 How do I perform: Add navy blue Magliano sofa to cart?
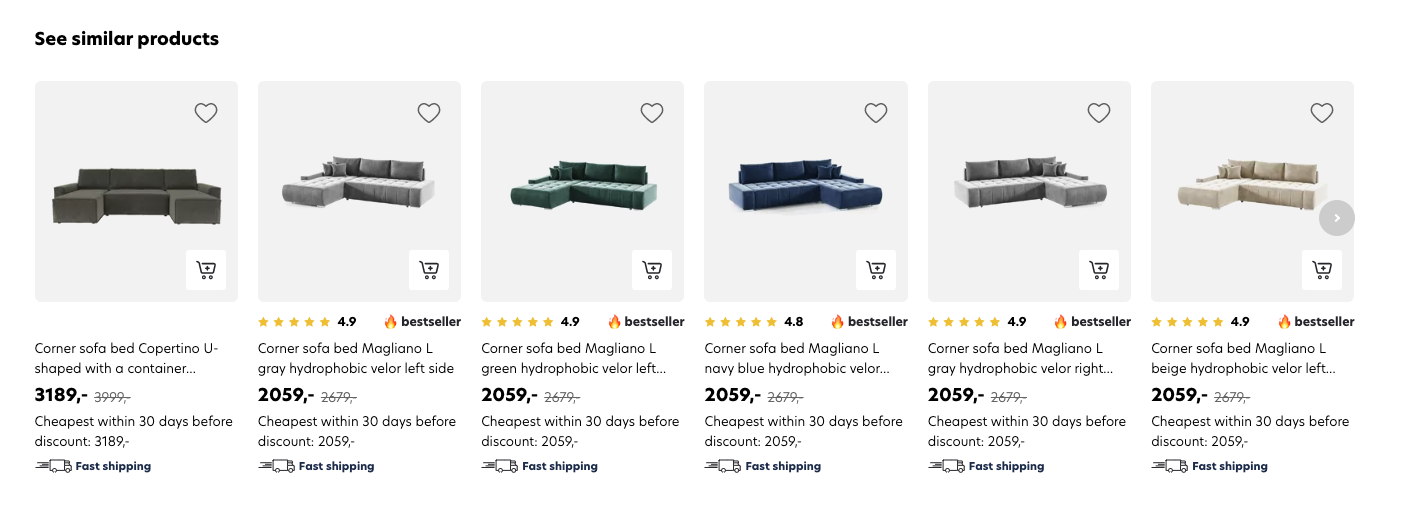pyautogui.click(x=876, y=270)
